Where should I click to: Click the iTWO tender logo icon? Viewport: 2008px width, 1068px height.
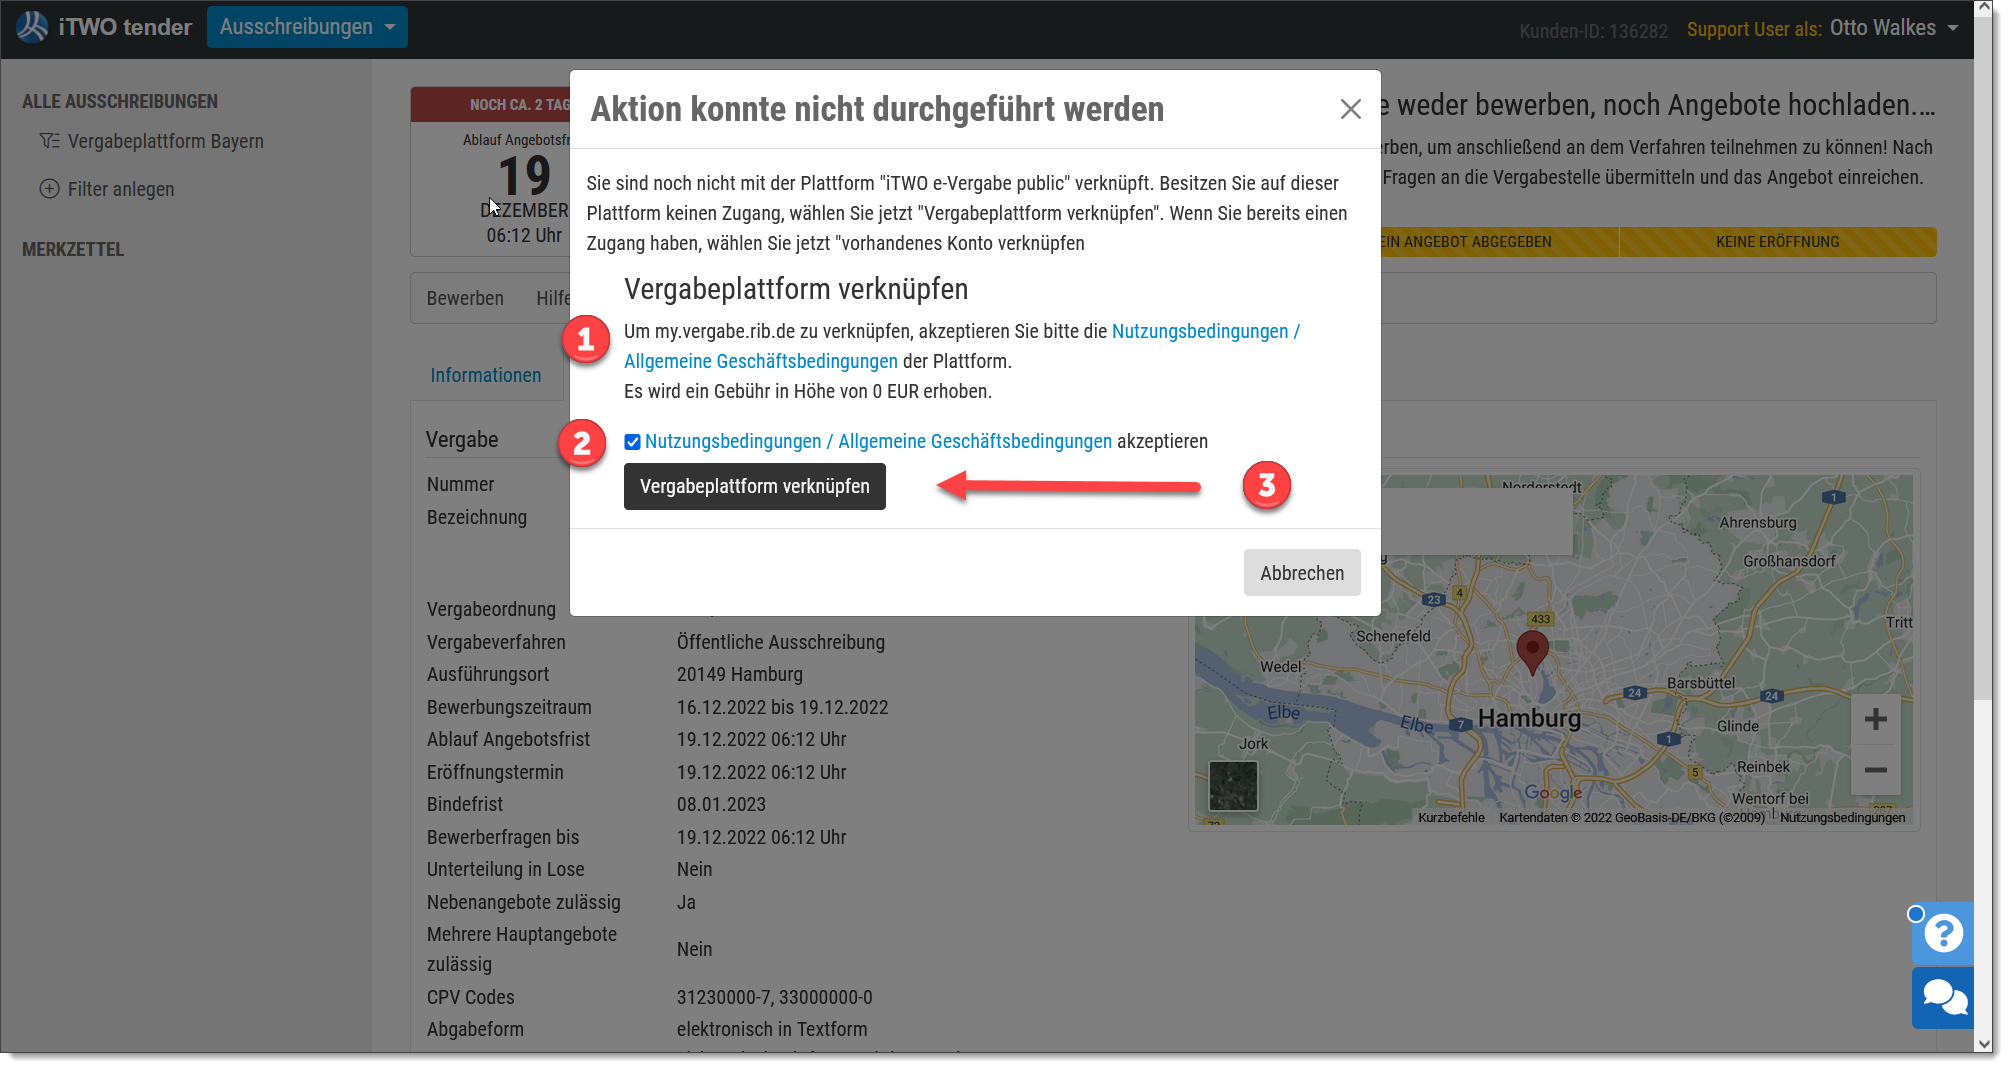click(32, 27)
